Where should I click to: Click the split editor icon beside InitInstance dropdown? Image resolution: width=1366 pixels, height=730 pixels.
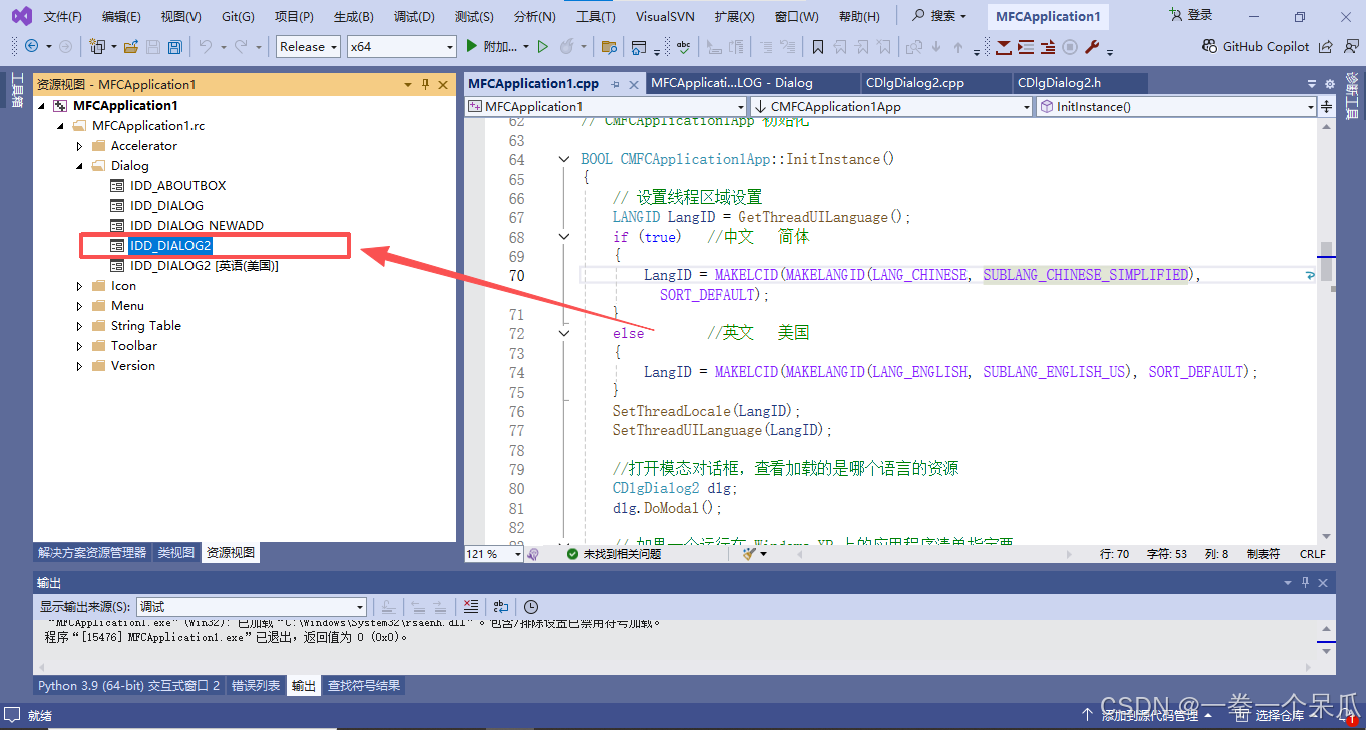click(x=1327, y=106)
